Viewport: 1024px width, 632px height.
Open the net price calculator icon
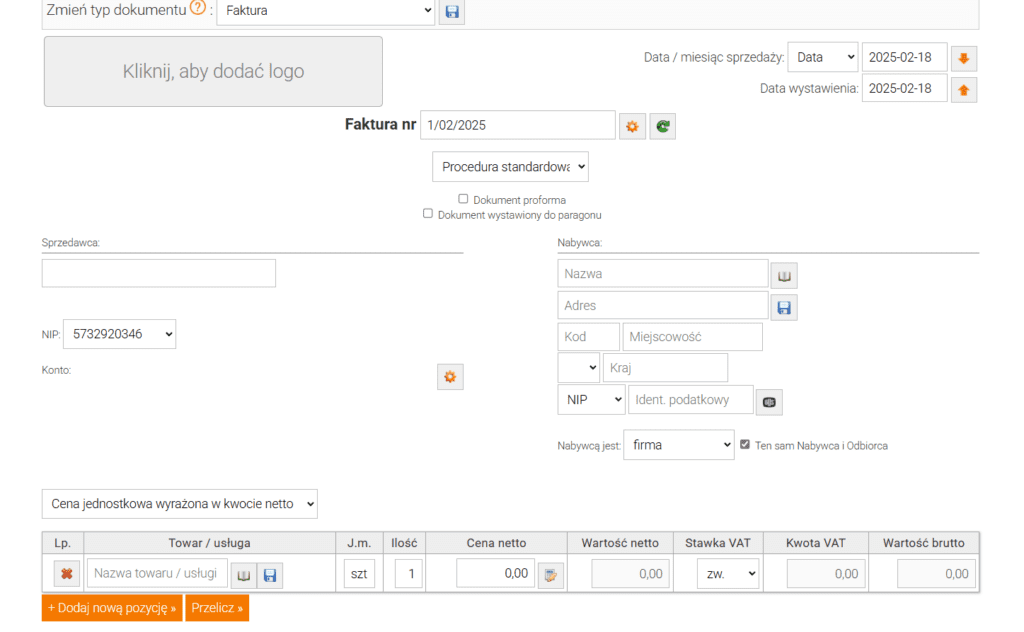[551, 574]
